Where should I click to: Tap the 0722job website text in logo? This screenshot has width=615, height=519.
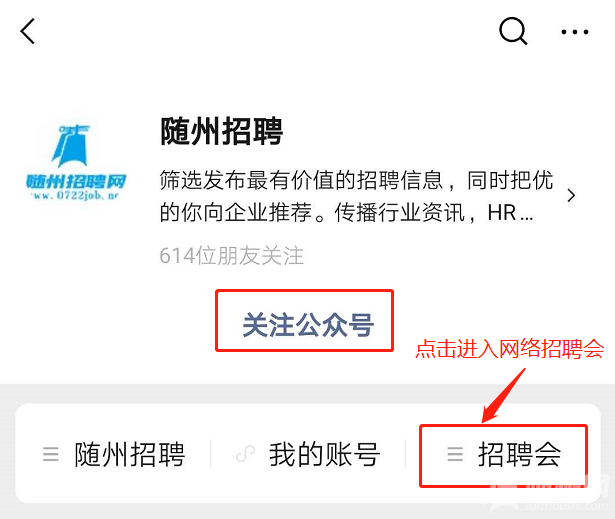pyautogui.click(x=76, y=195)
